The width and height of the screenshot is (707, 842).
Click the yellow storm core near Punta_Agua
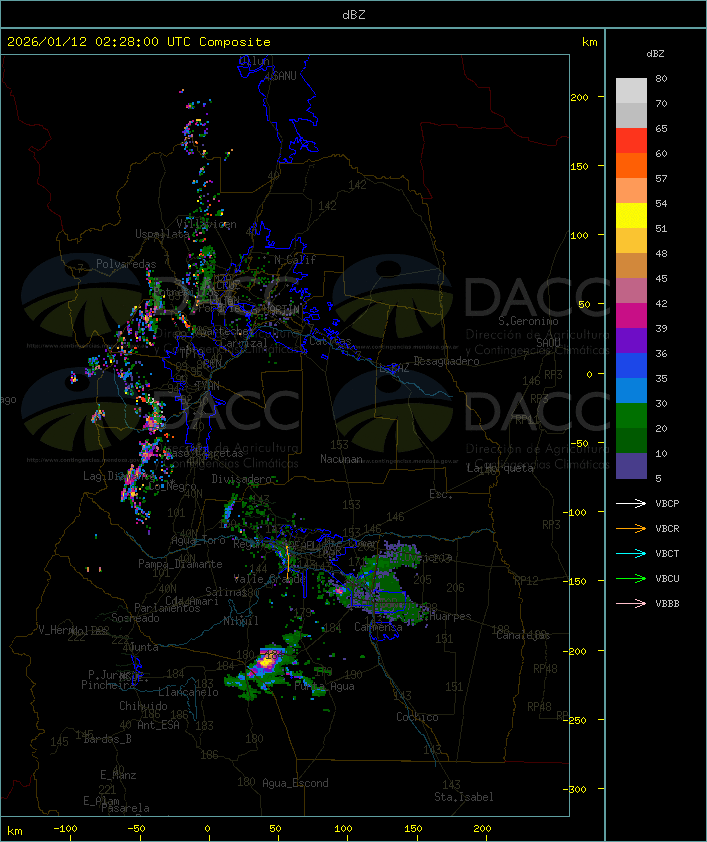click(x=266, y=660)
